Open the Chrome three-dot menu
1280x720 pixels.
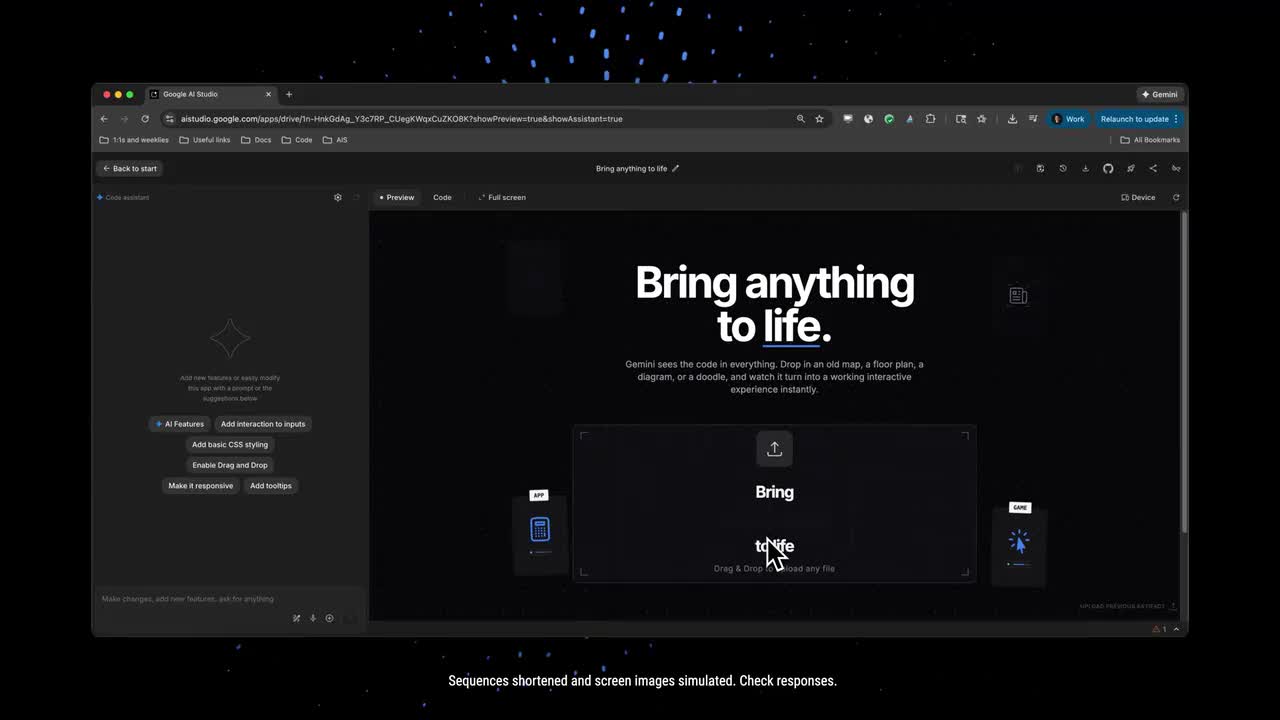(x=1176, y=119)
